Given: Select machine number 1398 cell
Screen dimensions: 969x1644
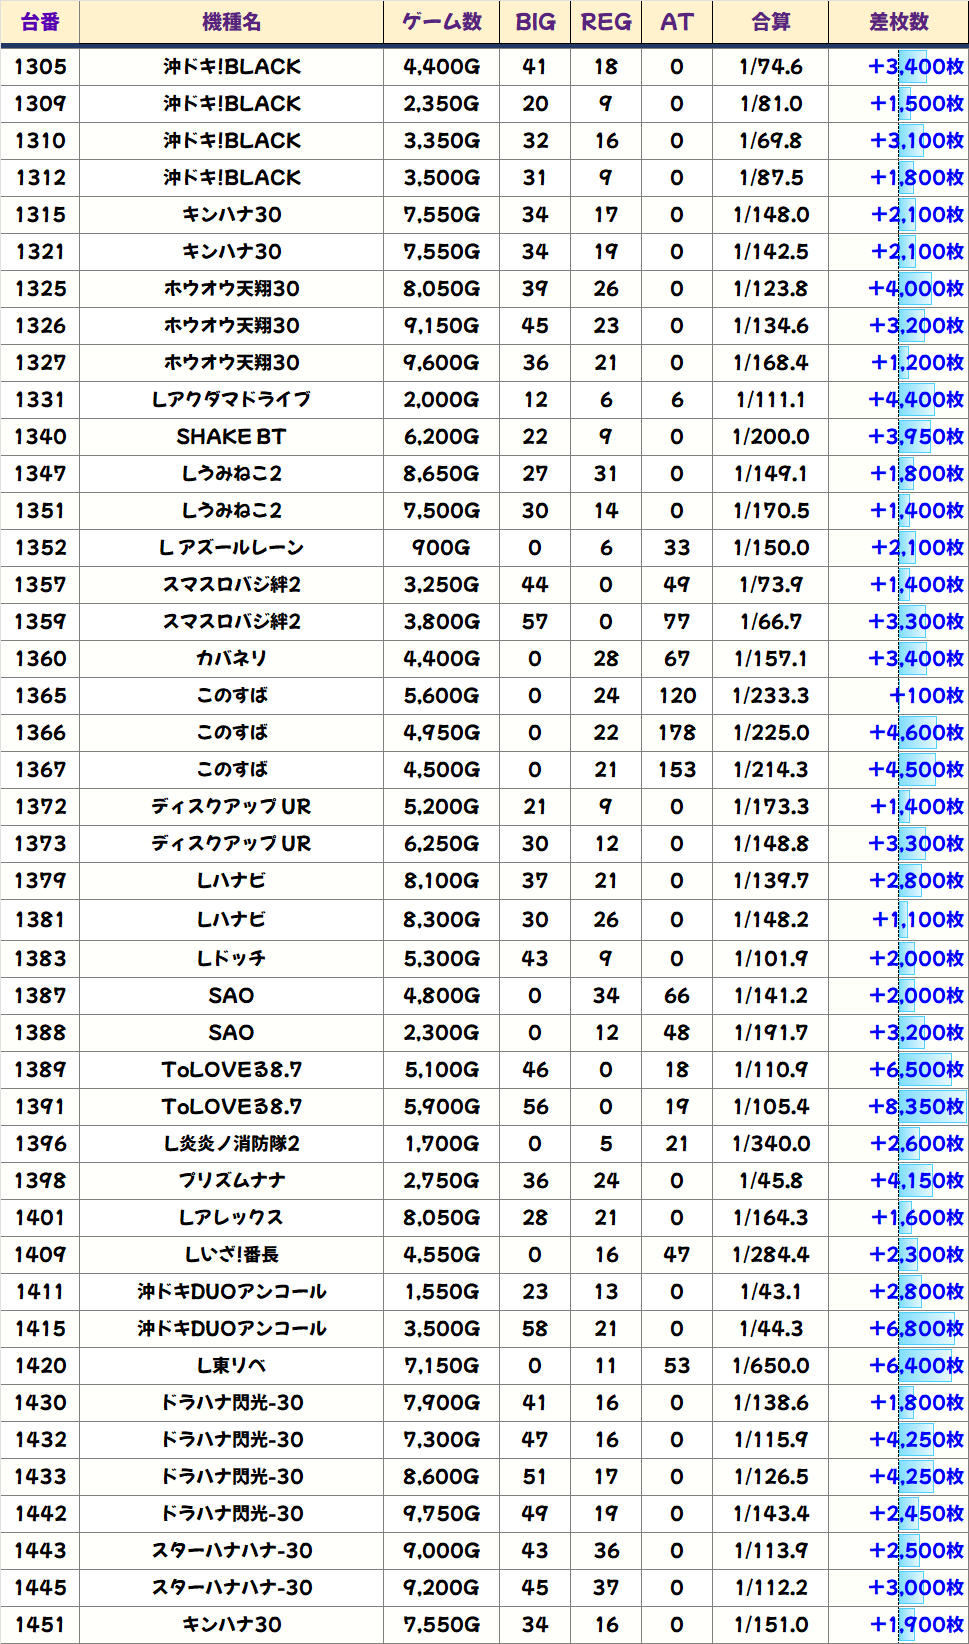Looking at the screenshot, I should pyautogui.click(x=40, y=1181).
